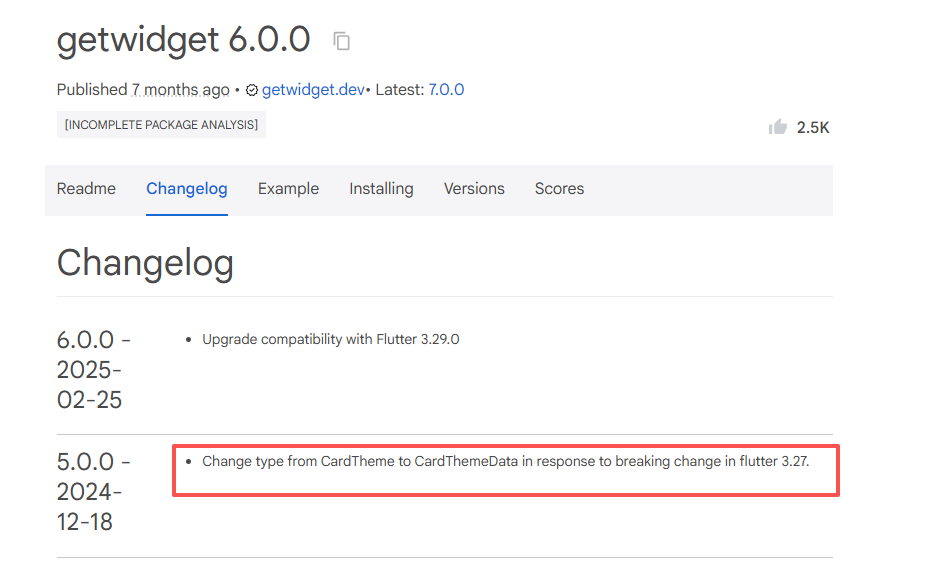Click the large Changelog heading

(x=145, y=263)
